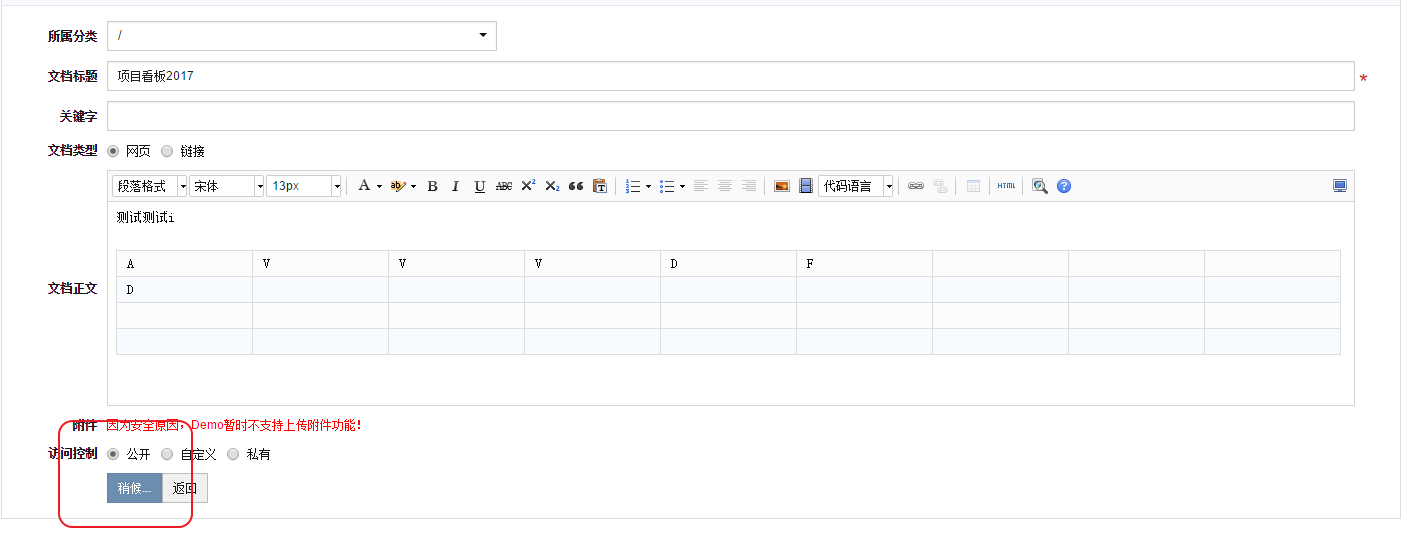Click header-row cell containing D
This screenshot has width=1420, height=549.
[728, 264]
